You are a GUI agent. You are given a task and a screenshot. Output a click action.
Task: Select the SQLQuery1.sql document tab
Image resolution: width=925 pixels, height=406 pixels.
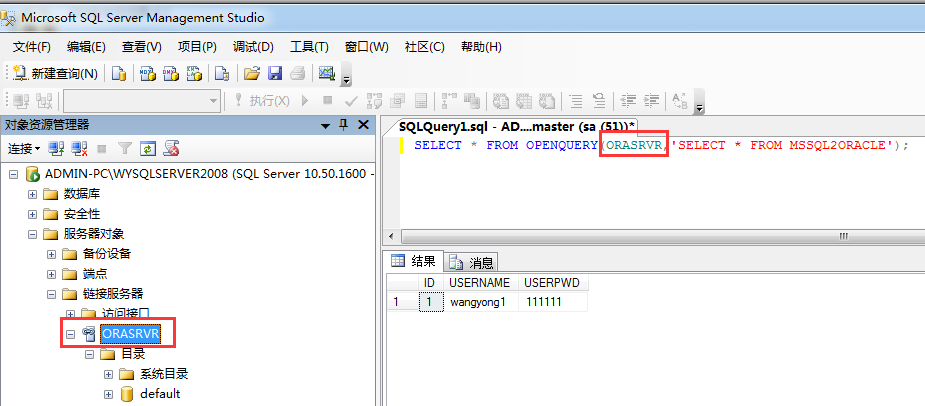pyautogui.click(x=516, y=126)
